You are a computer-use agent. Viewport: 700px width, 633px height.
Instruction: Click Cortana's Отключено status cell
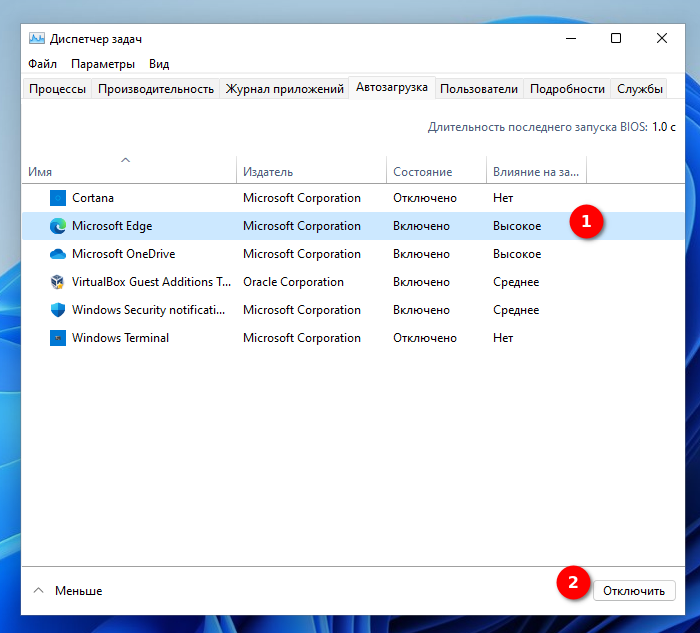tap(425, 198)
